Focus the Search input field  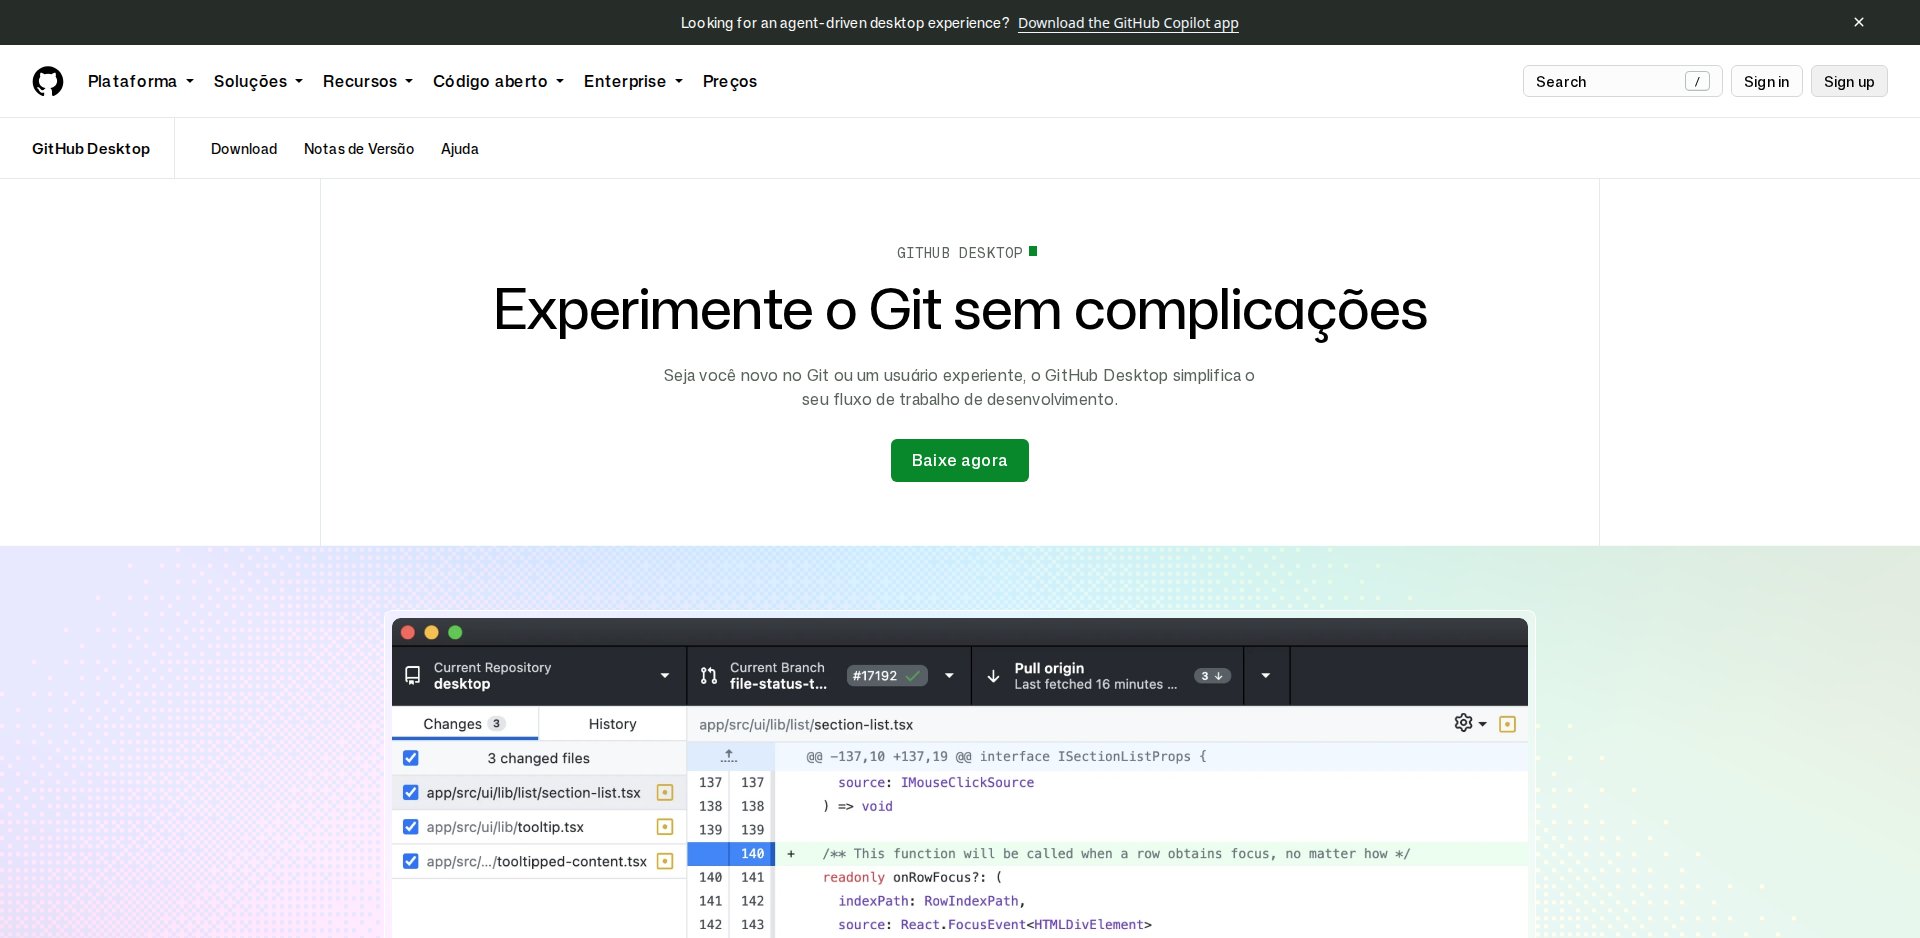(1622, 81)
